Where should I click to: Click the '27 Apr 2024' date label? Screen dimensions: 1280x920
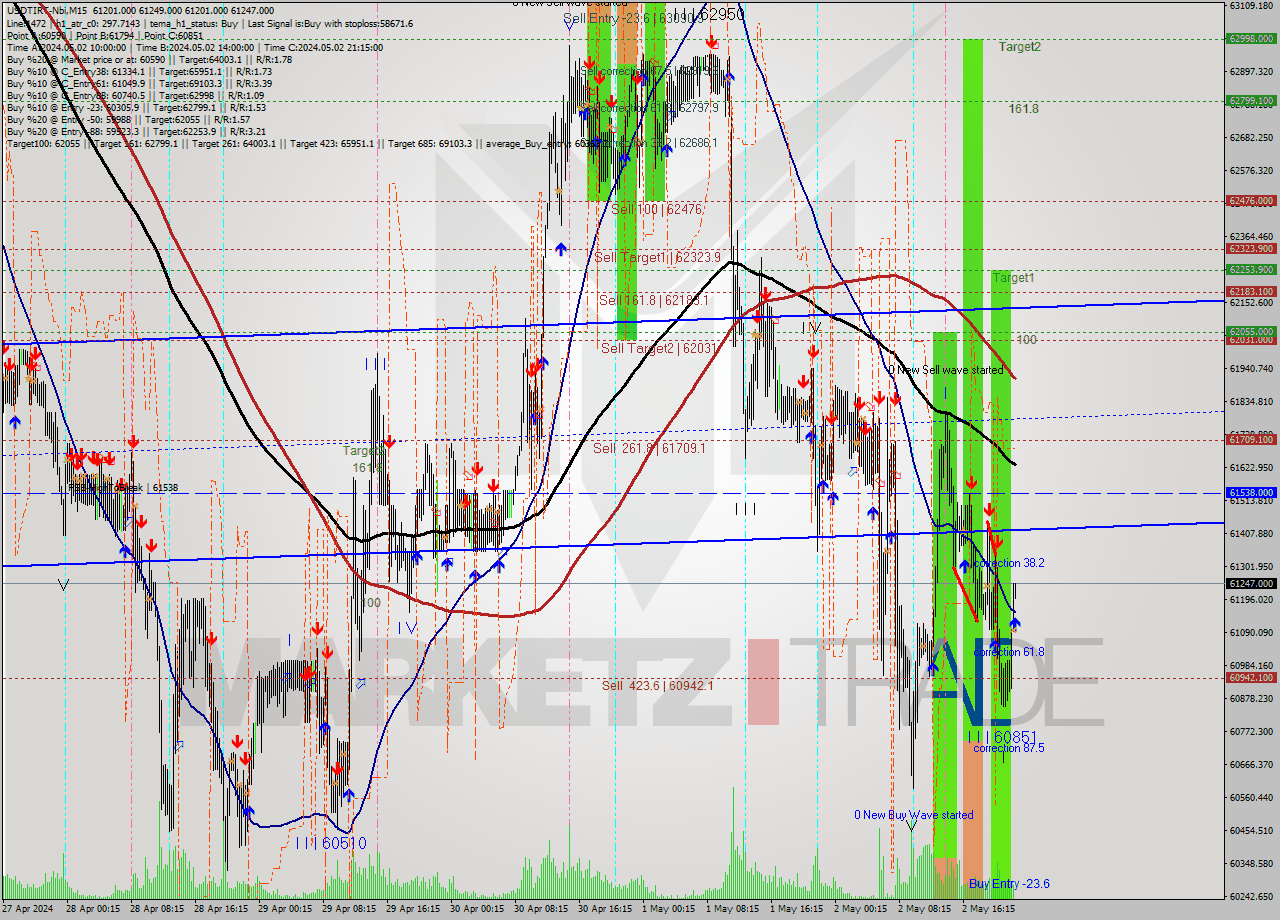28,909
